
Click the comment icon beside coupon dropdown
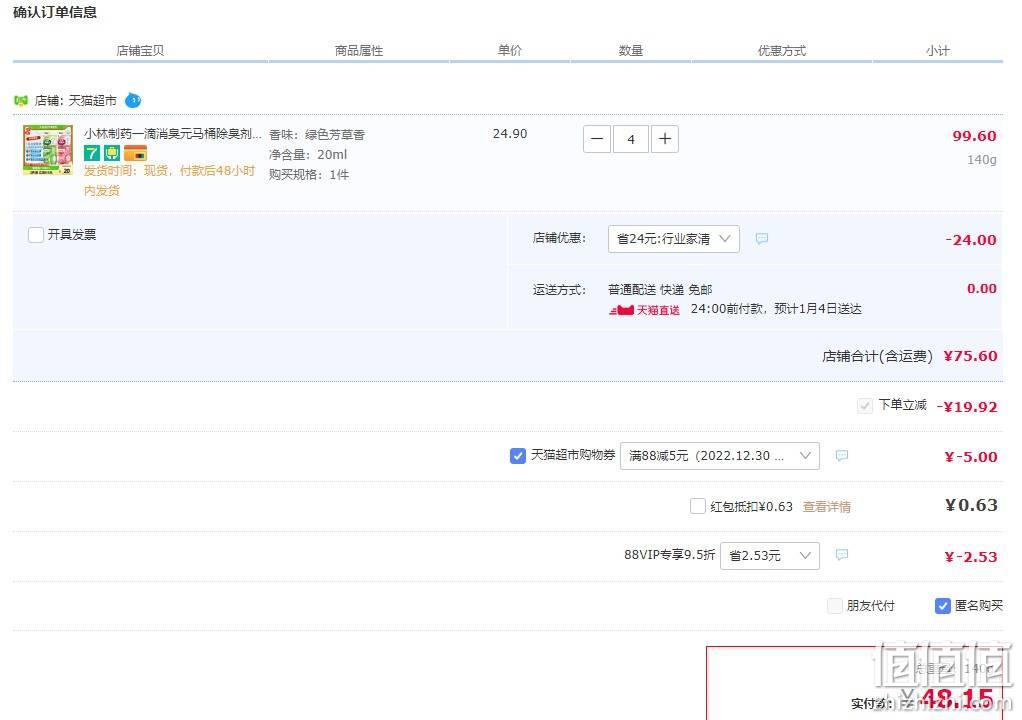pyautogui.click(x=841, y=455)
